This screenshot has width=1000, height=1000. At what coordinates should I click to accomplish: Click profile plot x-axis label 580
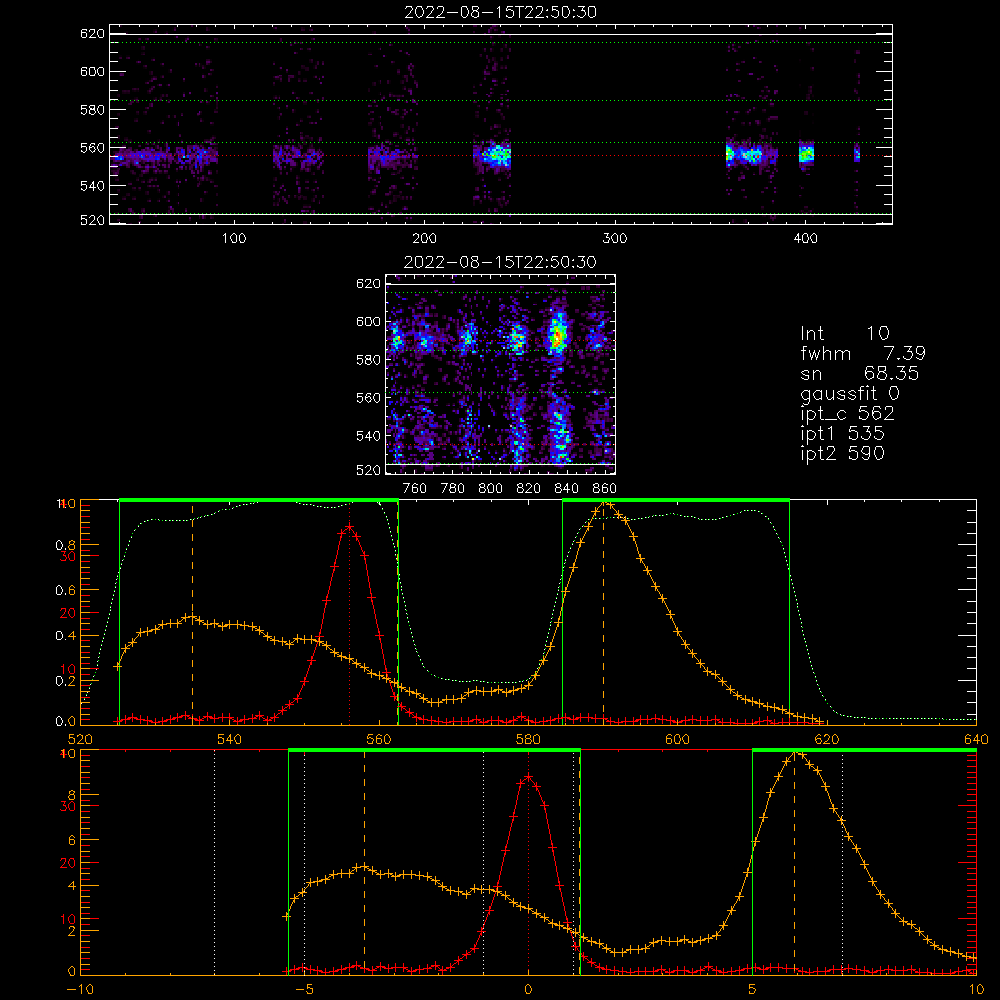click(x=528, y=739)
